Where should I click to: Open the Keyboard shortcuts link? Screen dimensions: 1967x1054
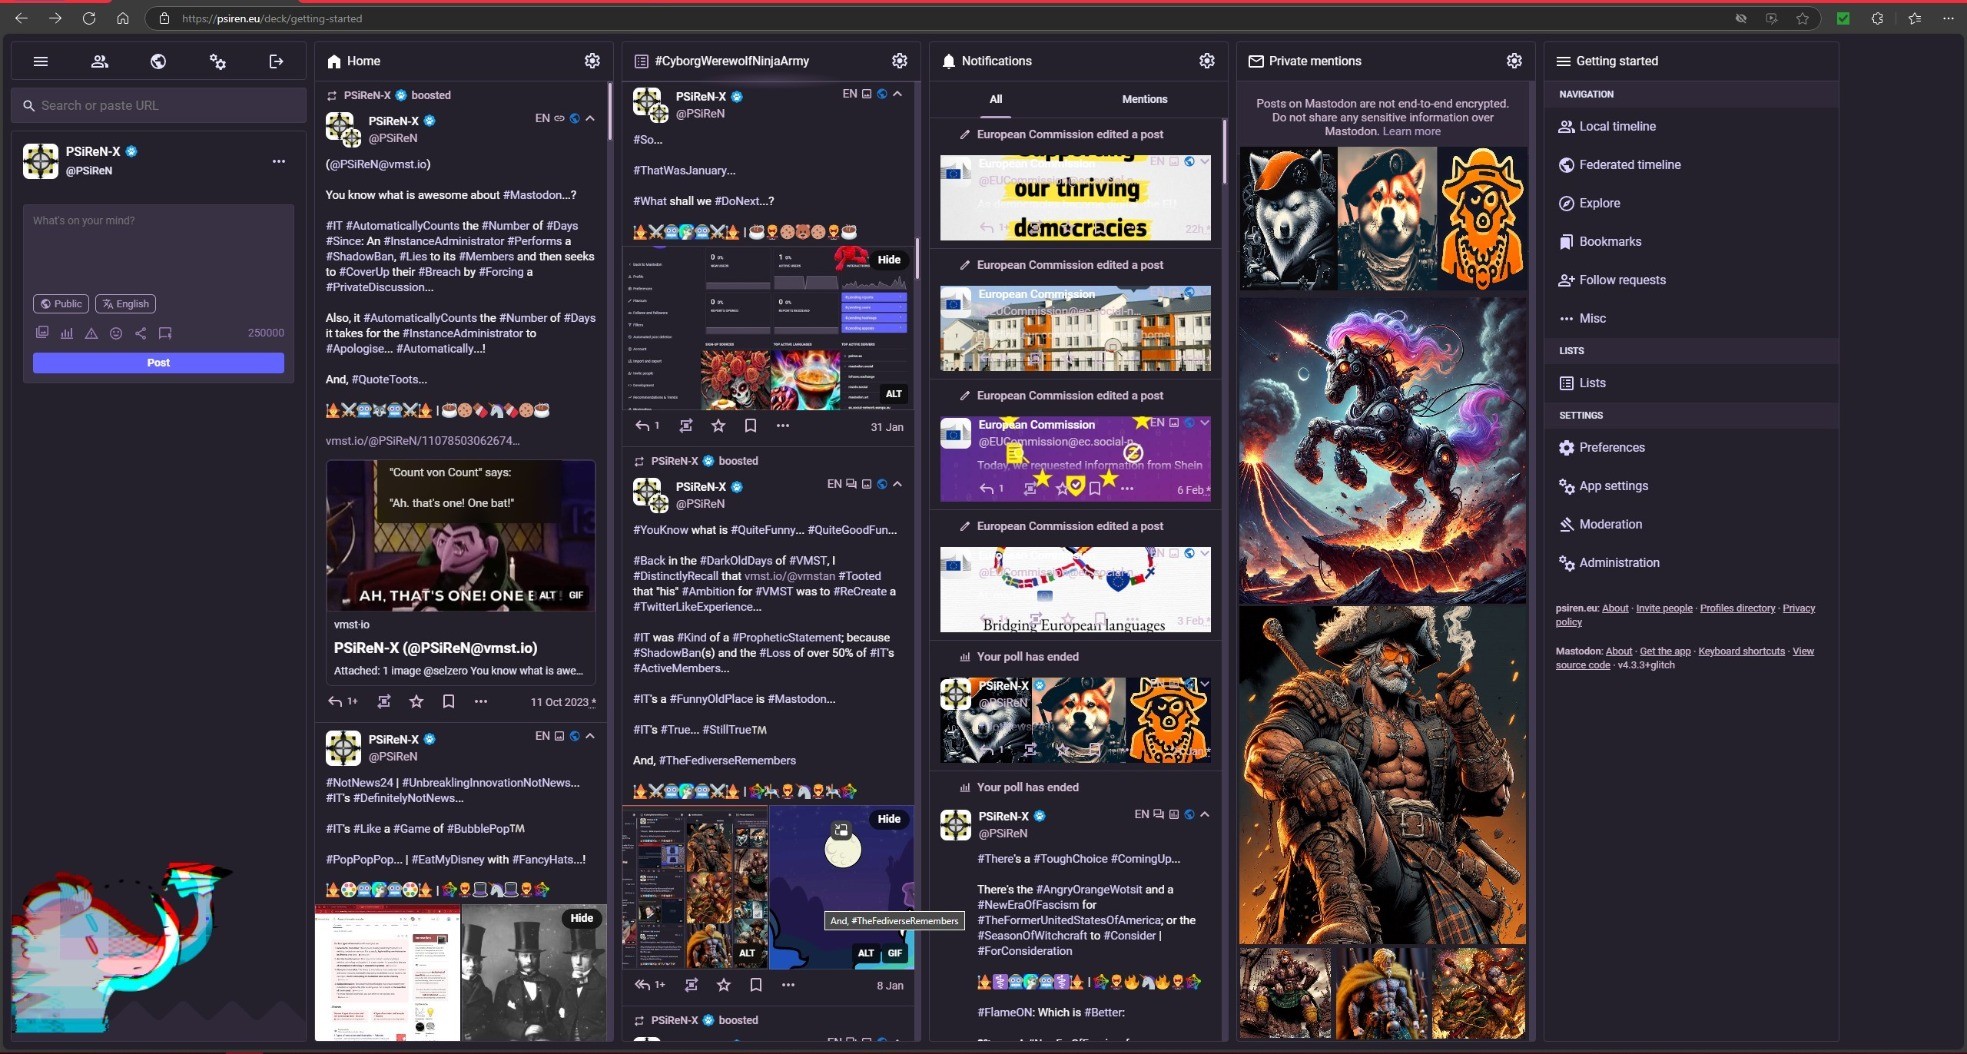click(x=1741, y=651)
